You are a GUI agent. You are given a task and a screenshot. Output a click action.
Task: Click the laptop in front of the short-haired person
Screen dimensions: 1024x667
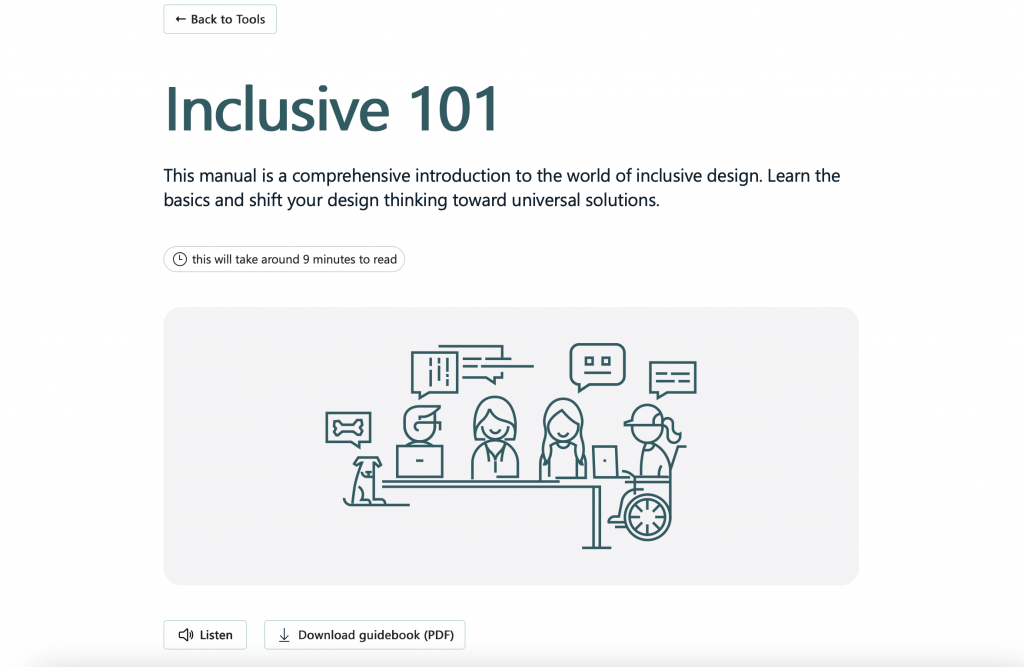click(420, 461)
